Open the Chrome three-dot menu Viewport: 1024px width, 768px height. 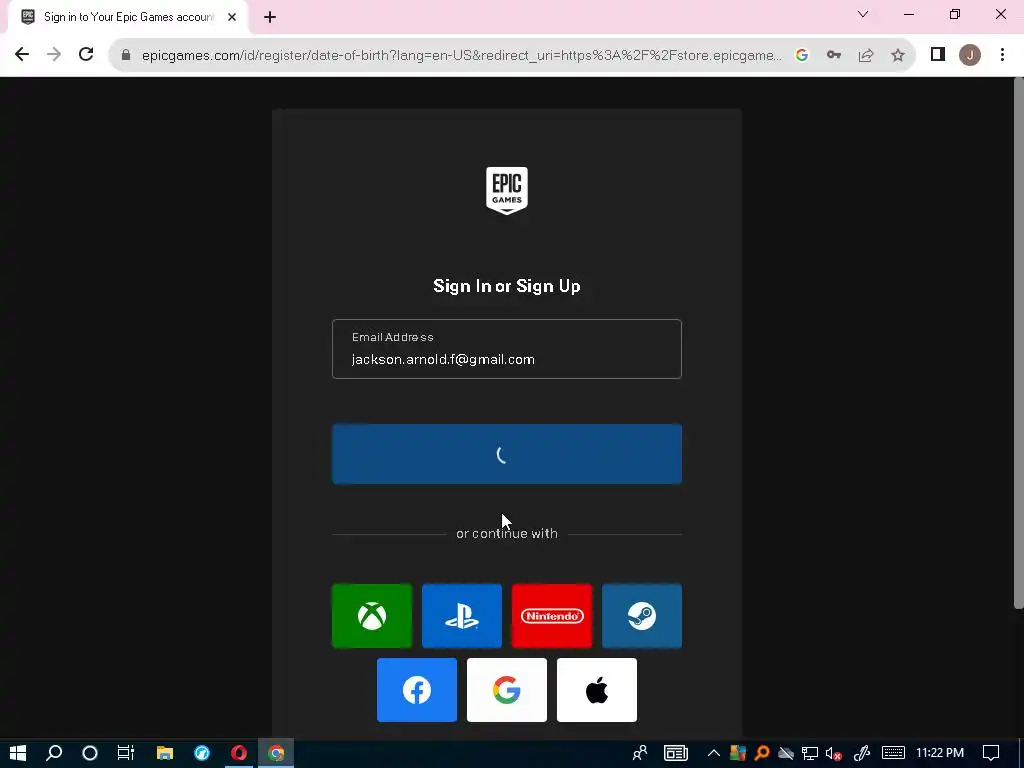coord(1002,55)
